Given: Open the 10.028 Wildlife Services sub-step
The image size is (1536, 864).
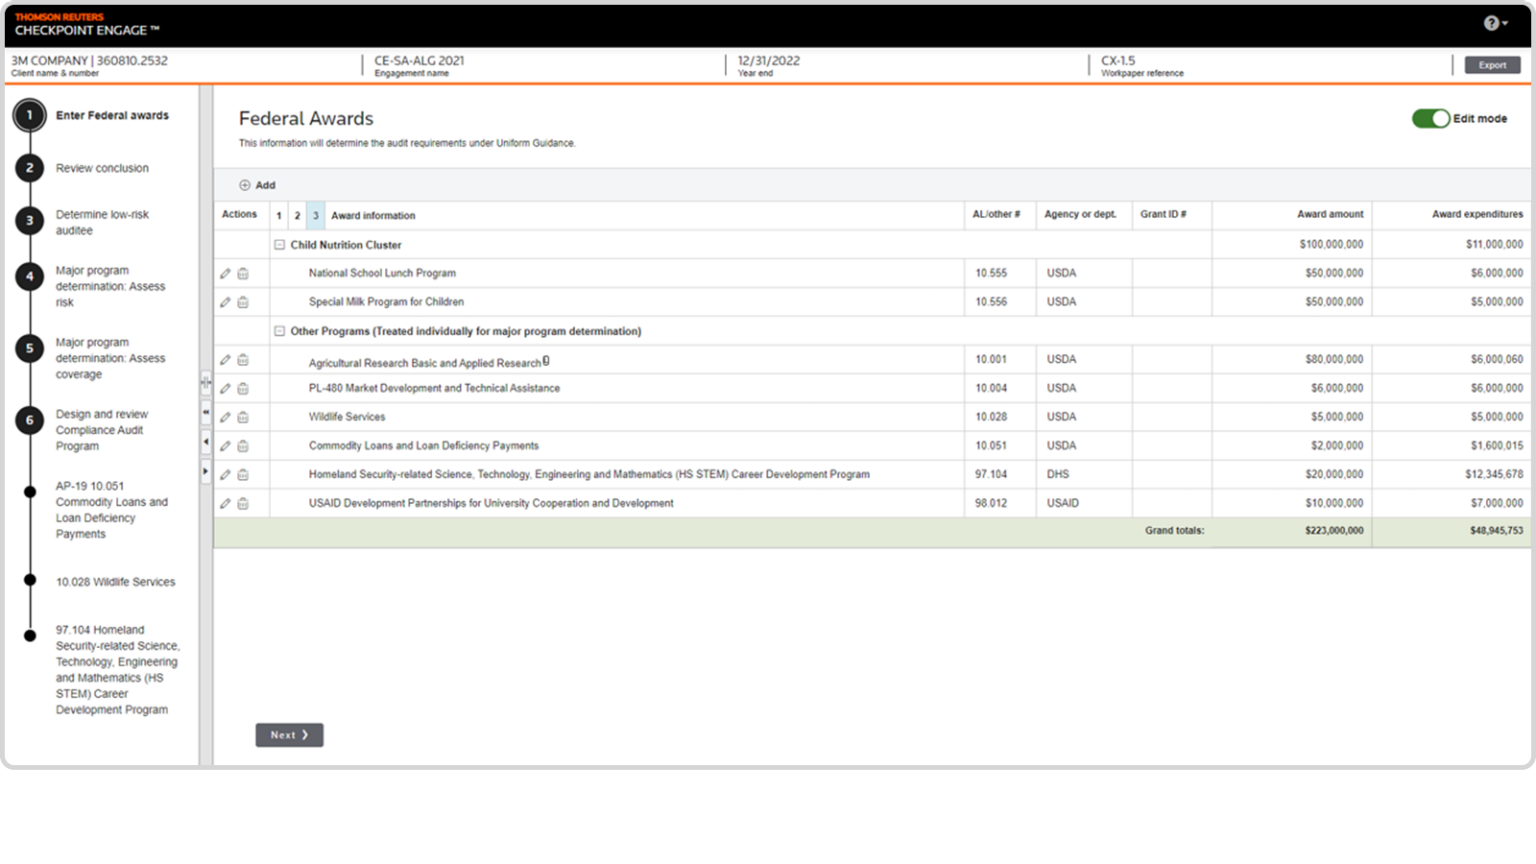Looking at the screenshot, I should click(x=115, y=582).
